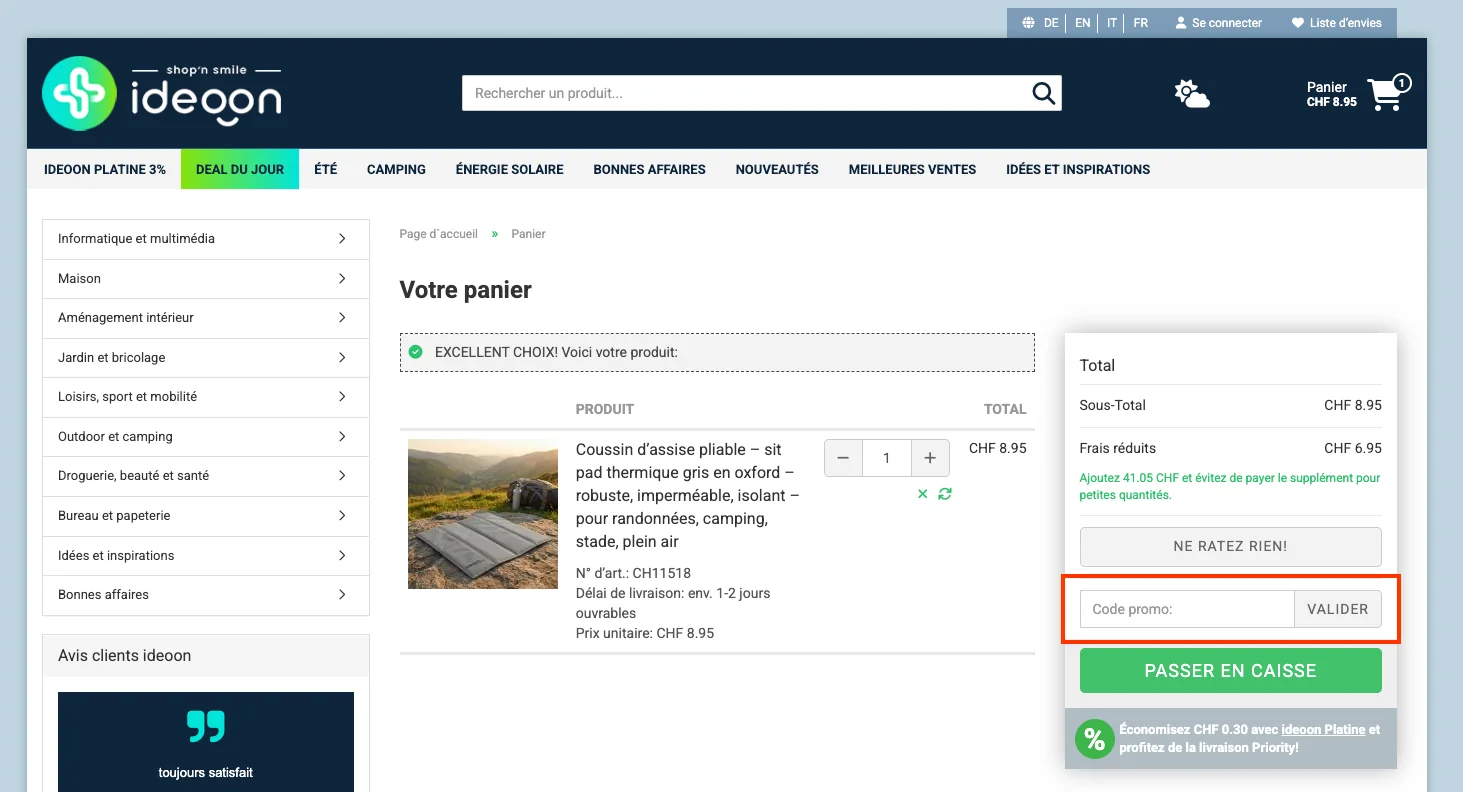Viewport: 1463px width, 792px height.
Task: Click the Panier CHF 8.95 header label
Action: point(1331,94)
